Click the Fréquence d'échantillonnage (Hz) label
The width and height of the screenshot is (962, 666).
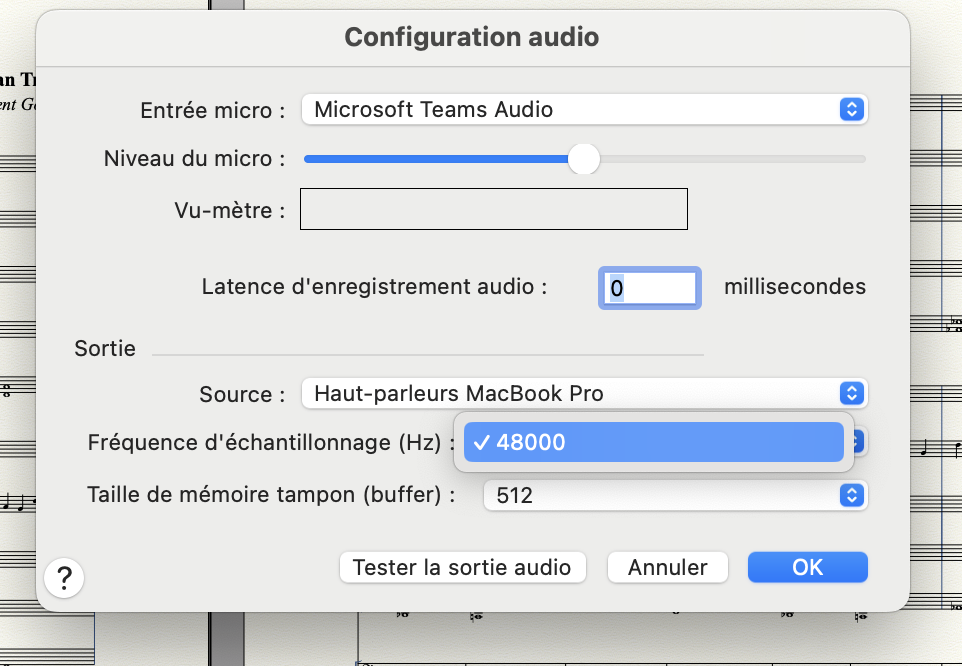click(264, 442)
